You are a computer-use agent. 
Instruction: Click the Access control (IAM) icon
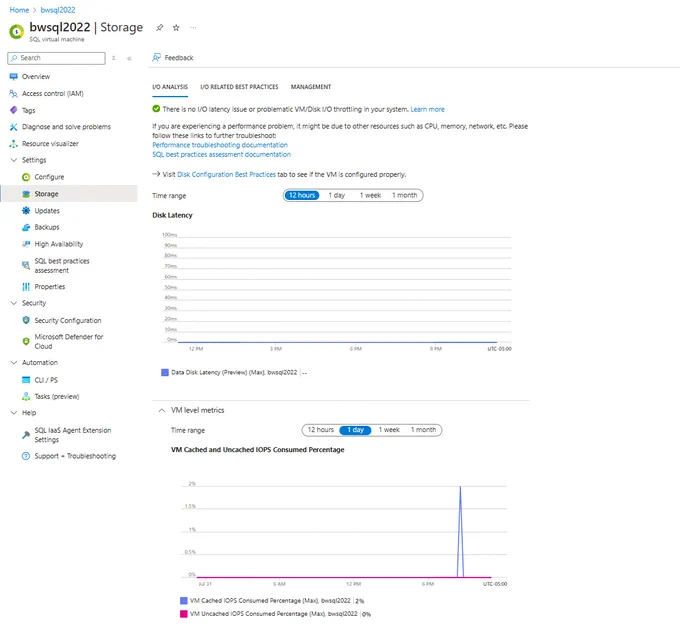[13, 94]
